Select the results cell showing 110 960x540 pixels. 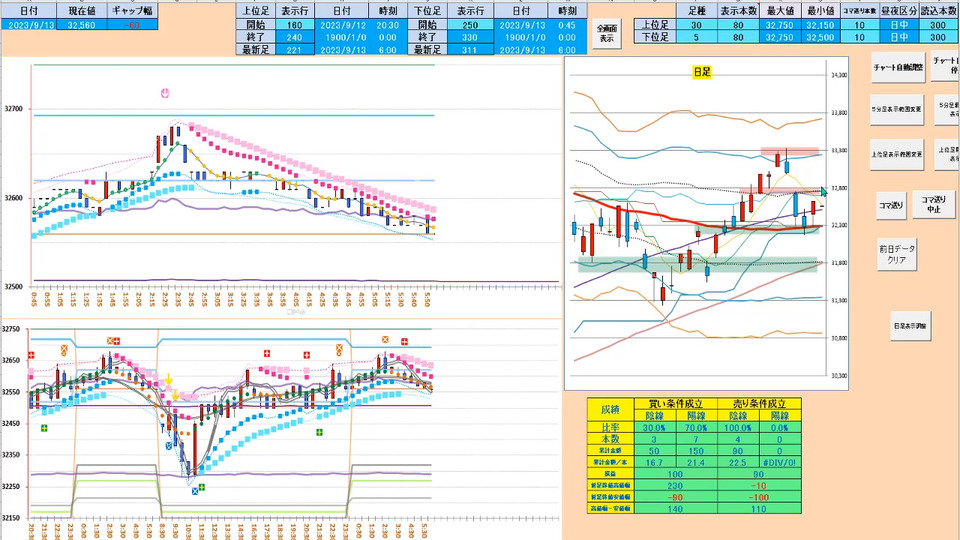[x=759, y=508]
